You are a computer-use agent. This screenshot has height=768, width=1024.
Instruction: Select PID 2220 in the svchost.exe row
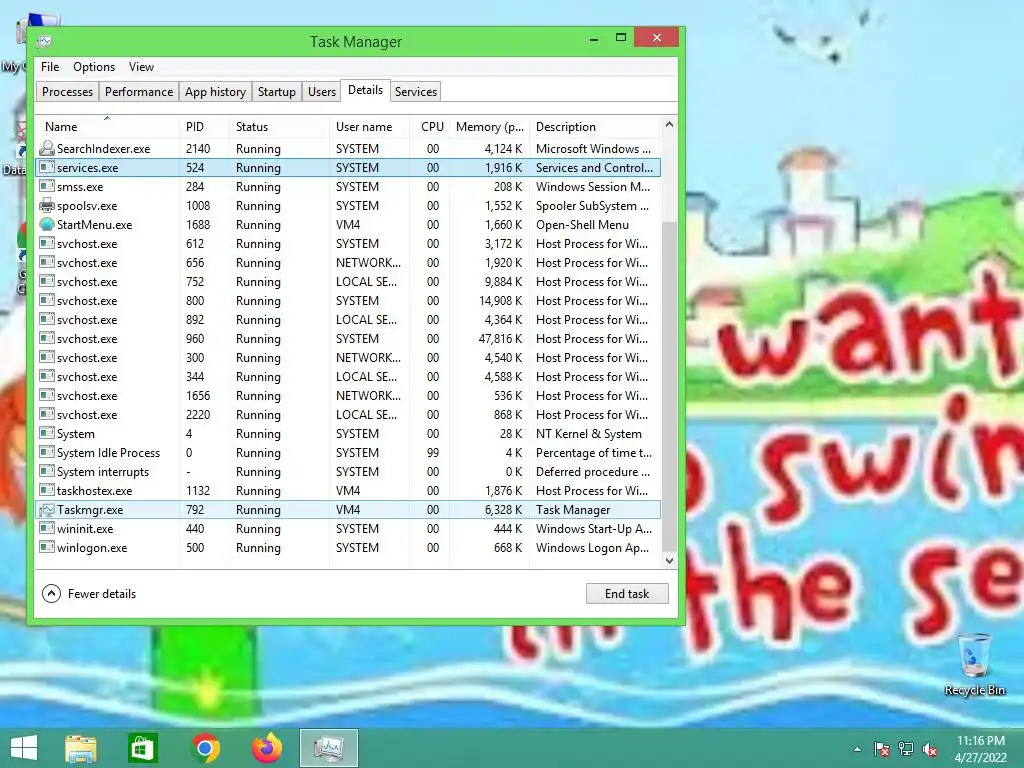click(x=198, y=415)
